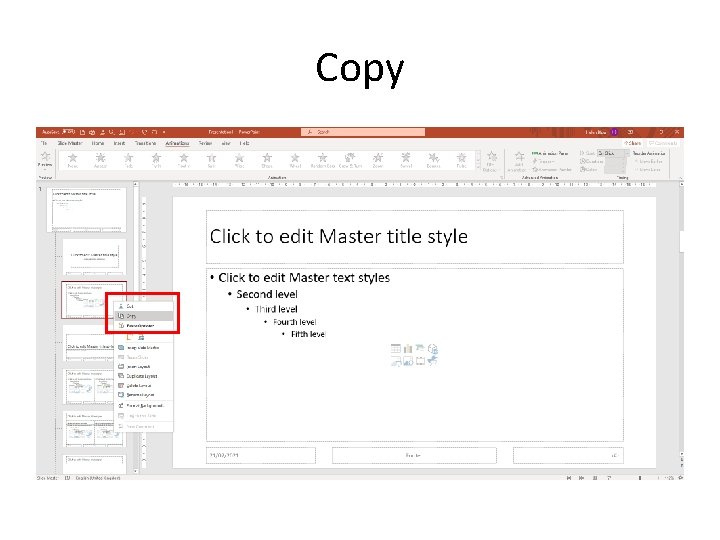Click the Animation Painter button
720x540 pixels.
552,169
